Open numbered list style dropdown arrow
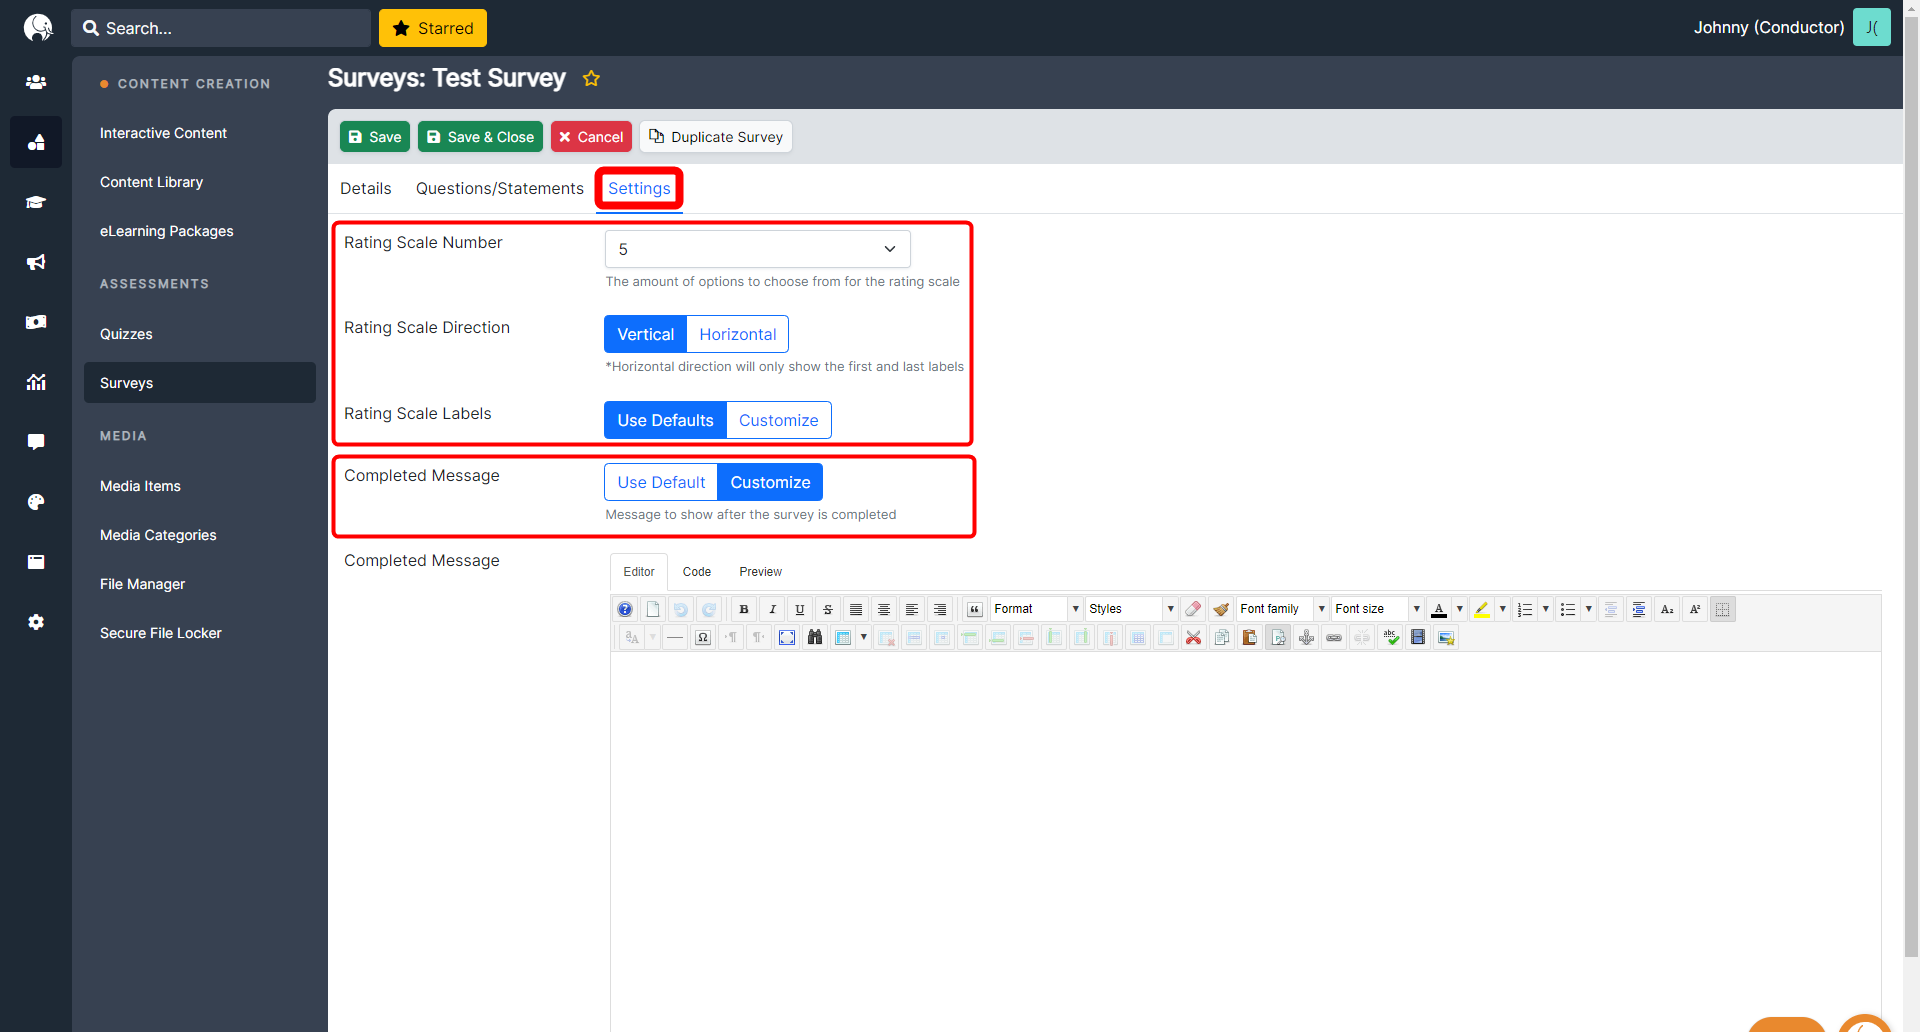This screenshot has height=1032, width=1920. [x=1546, y=609]
